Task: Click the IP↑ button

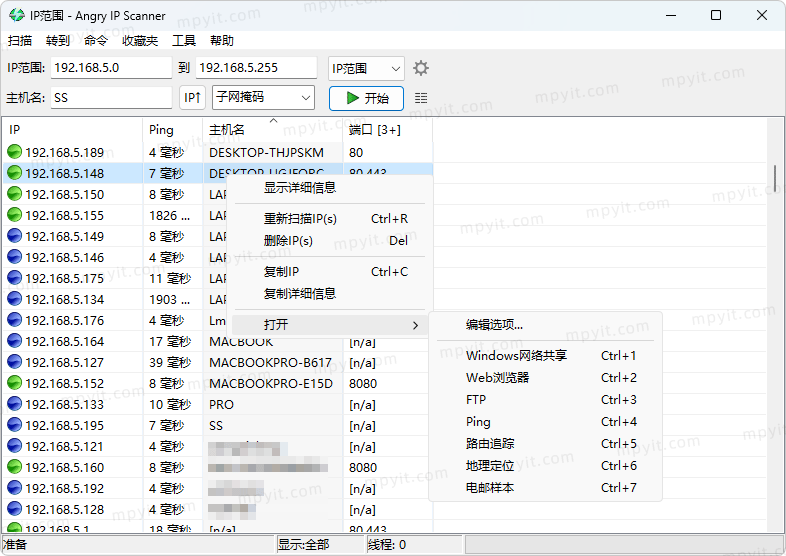Action: (192, 98)
